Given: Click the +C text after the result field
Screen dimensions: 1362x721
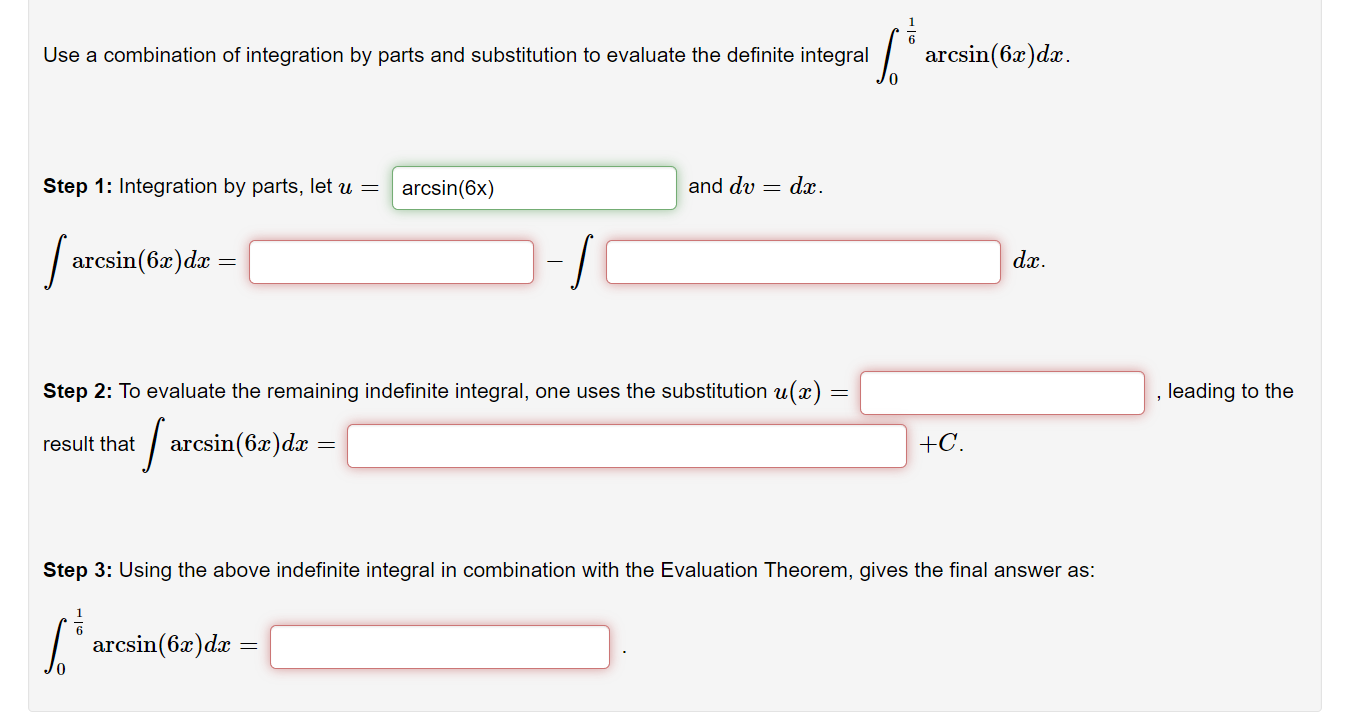Looking at the screenshot, I should (941, 446).
